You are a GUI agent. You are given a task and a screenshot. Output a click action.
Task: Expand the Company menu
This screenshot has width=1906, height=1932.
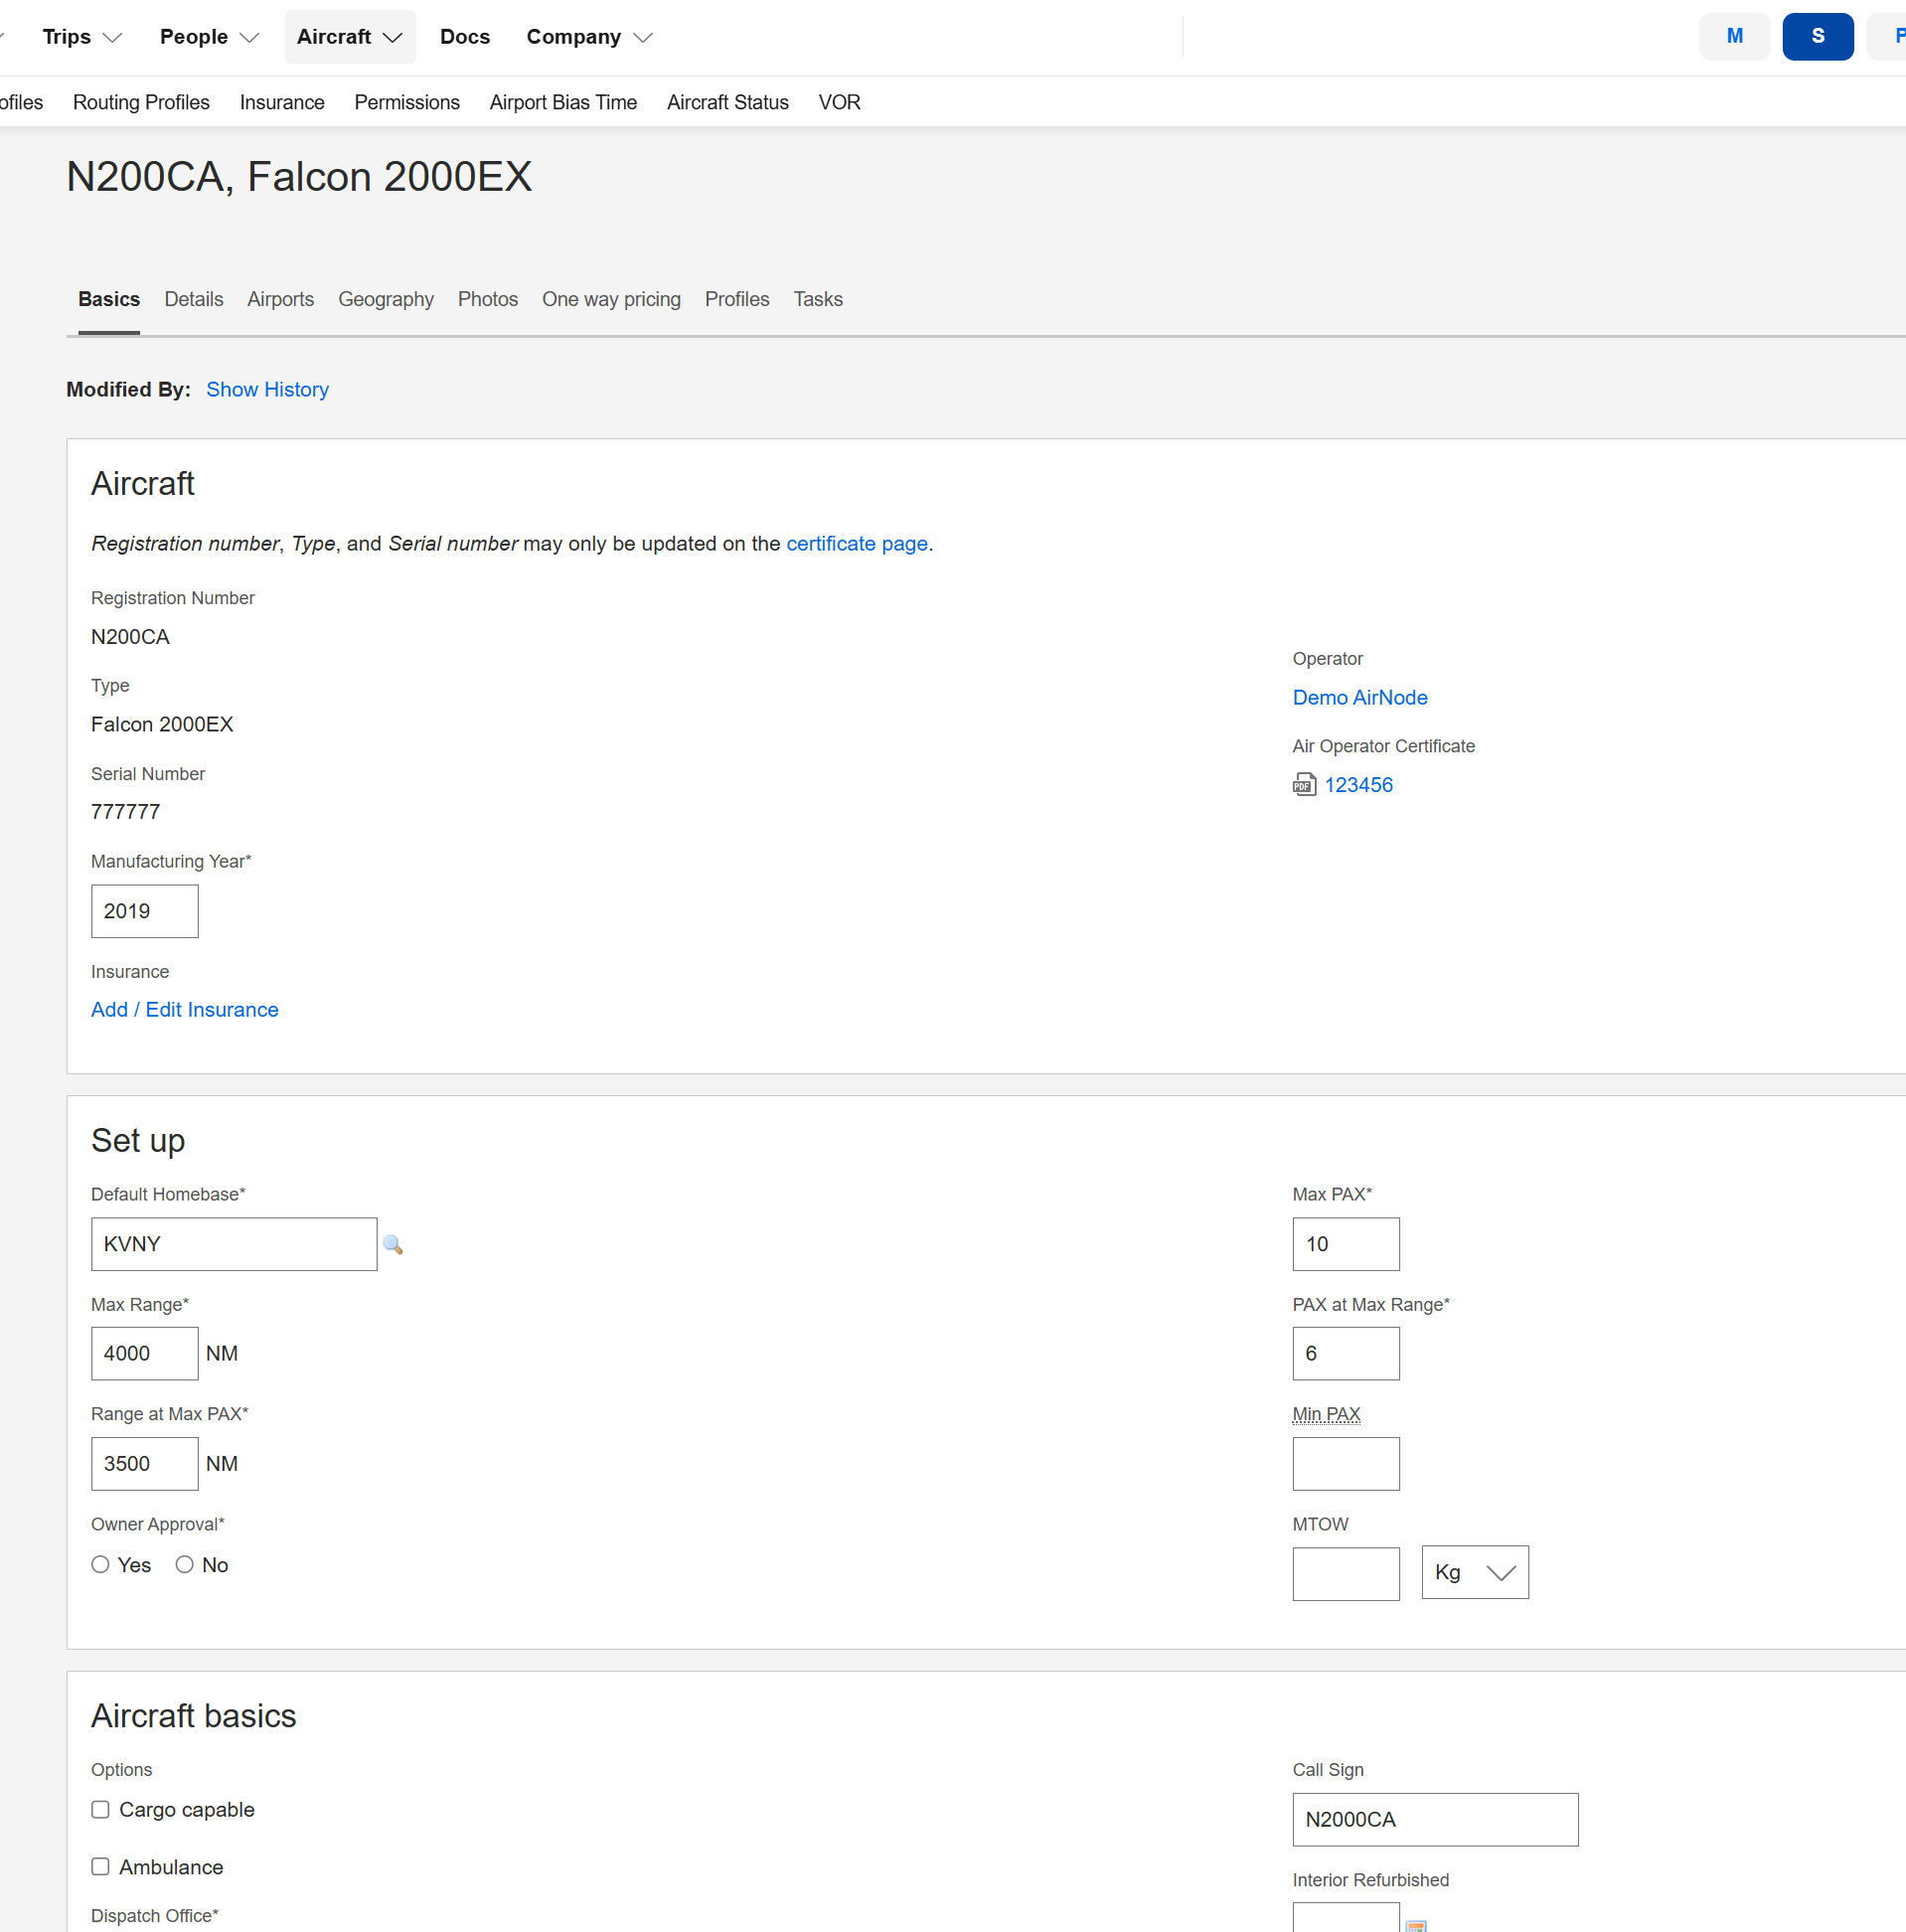click(x=589, y=37)
